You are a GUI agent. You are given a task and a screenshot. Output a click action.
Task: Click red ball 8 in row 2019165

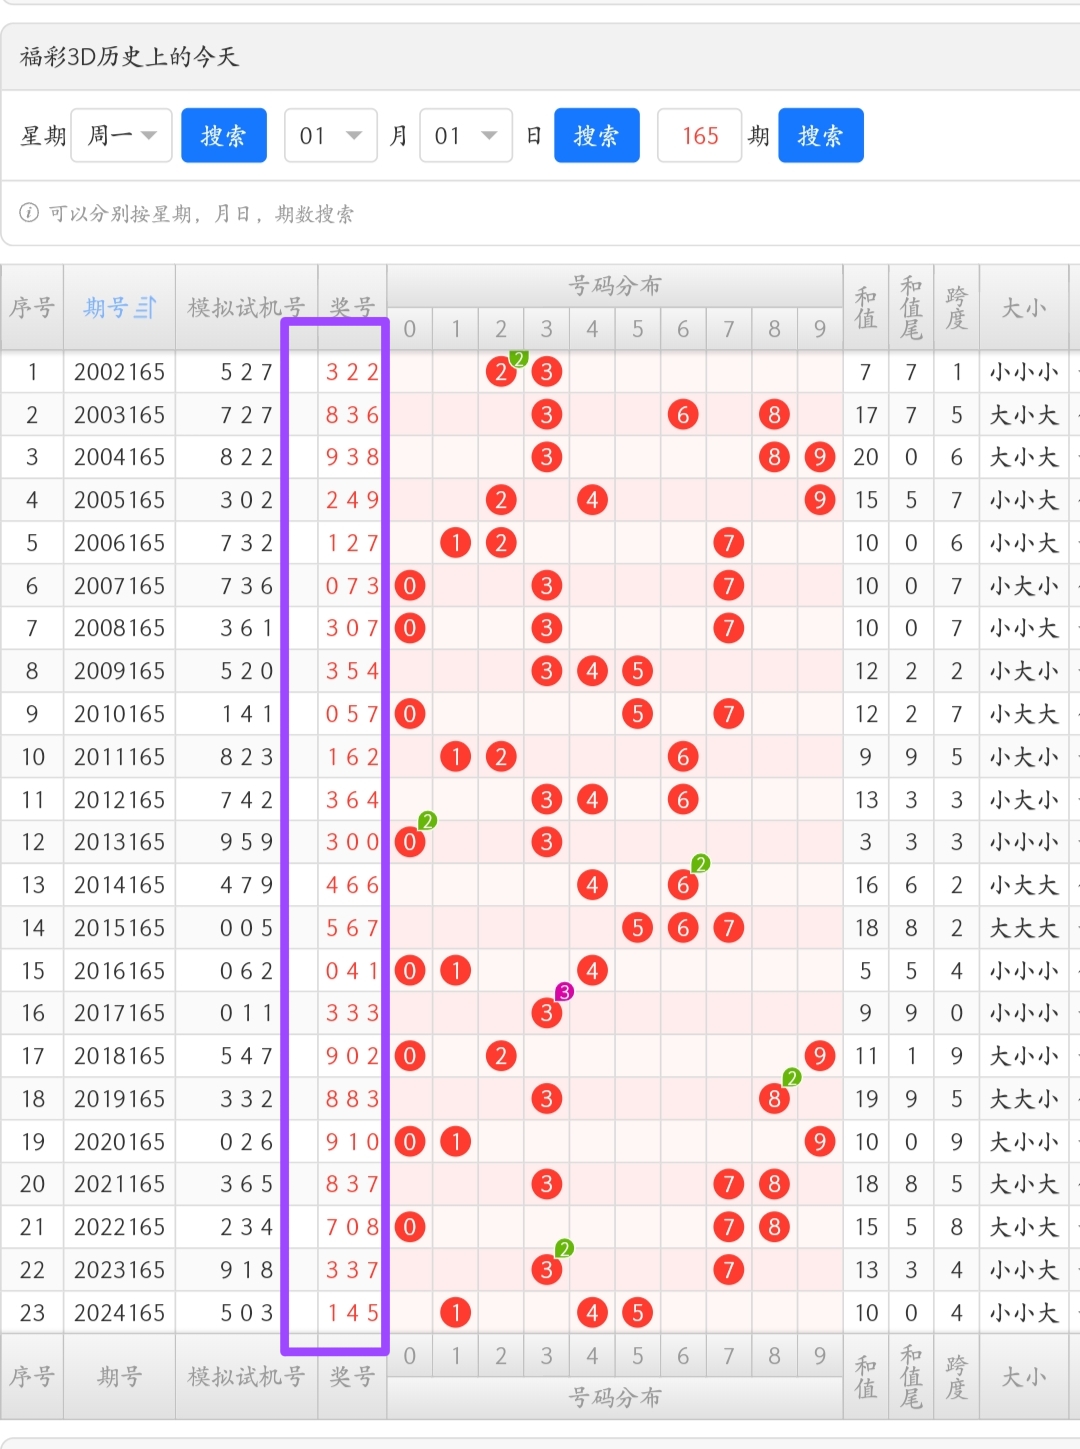tap(774, 1099)
